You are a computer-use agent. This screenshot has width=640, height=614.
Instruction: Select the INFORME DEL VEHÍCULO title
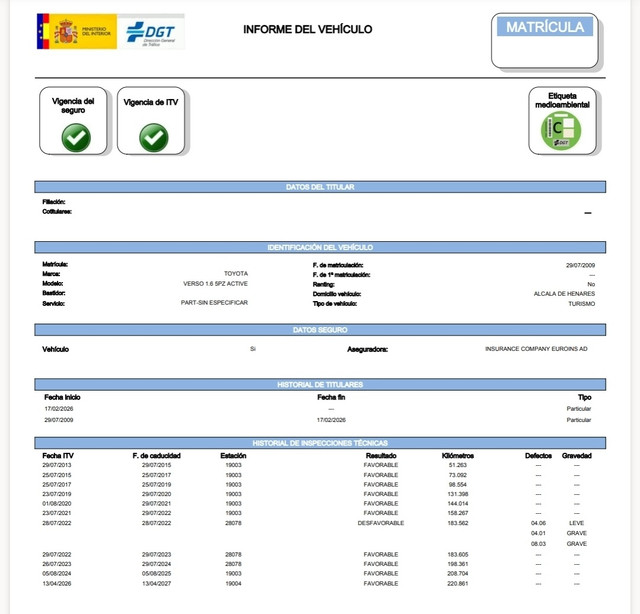point(308,29)
